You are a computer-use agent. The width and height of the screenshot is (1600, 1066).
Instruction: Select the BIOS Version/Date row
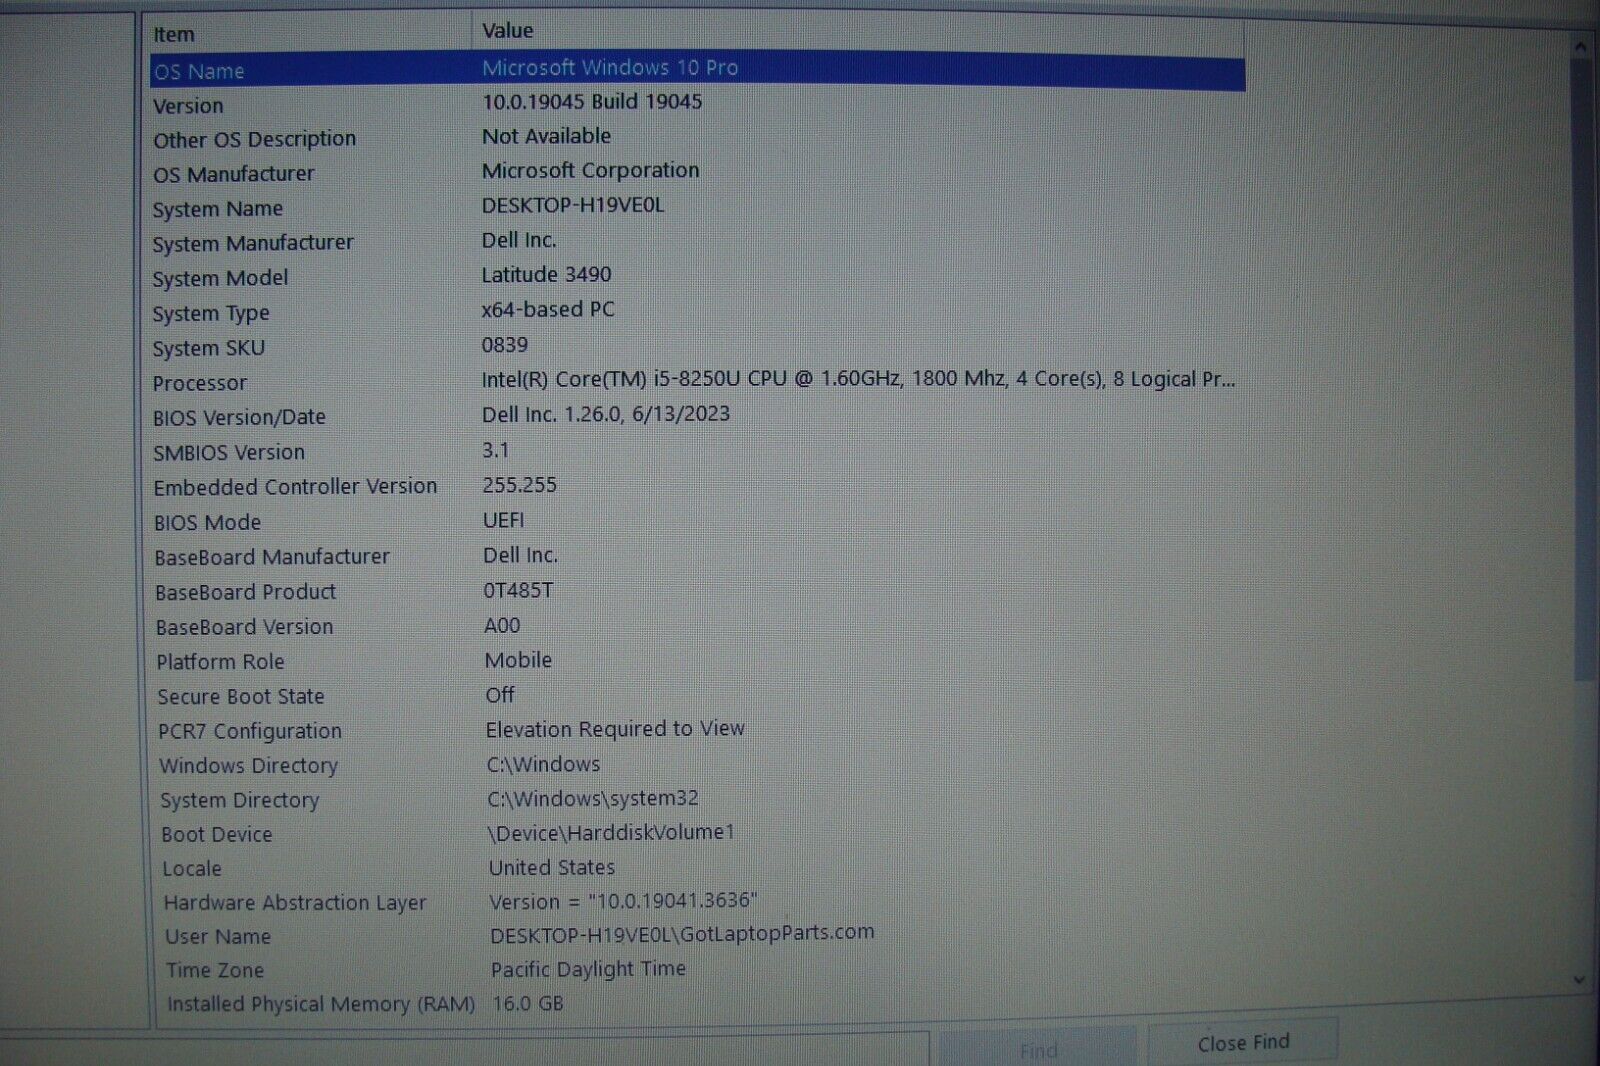tap(698, 416)
